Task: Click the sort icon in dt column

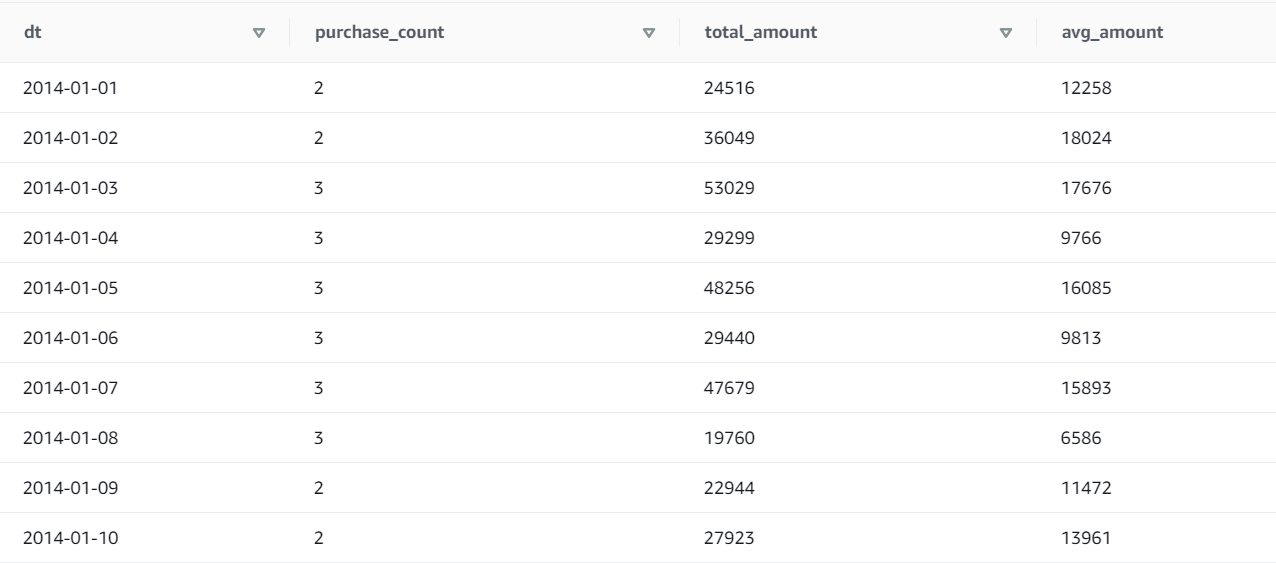Action: 261,33
